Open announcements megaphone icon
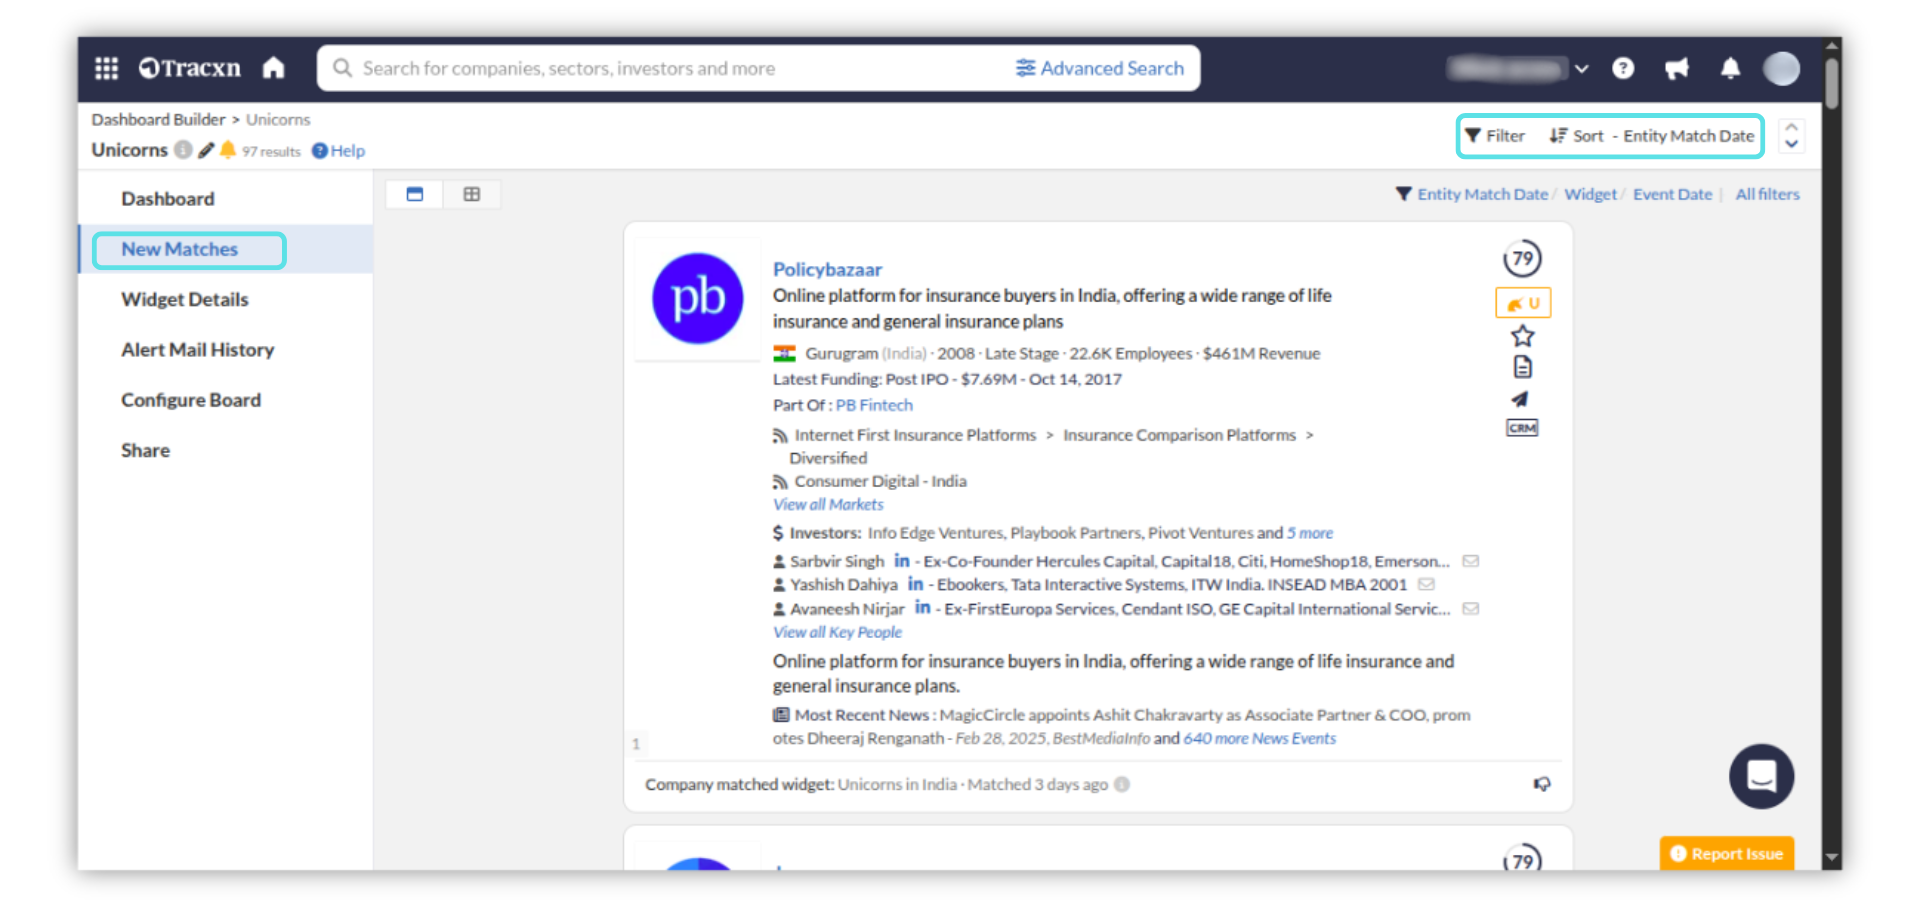Viewport: 1920px width, 917px height. [x=1677, y=68]
